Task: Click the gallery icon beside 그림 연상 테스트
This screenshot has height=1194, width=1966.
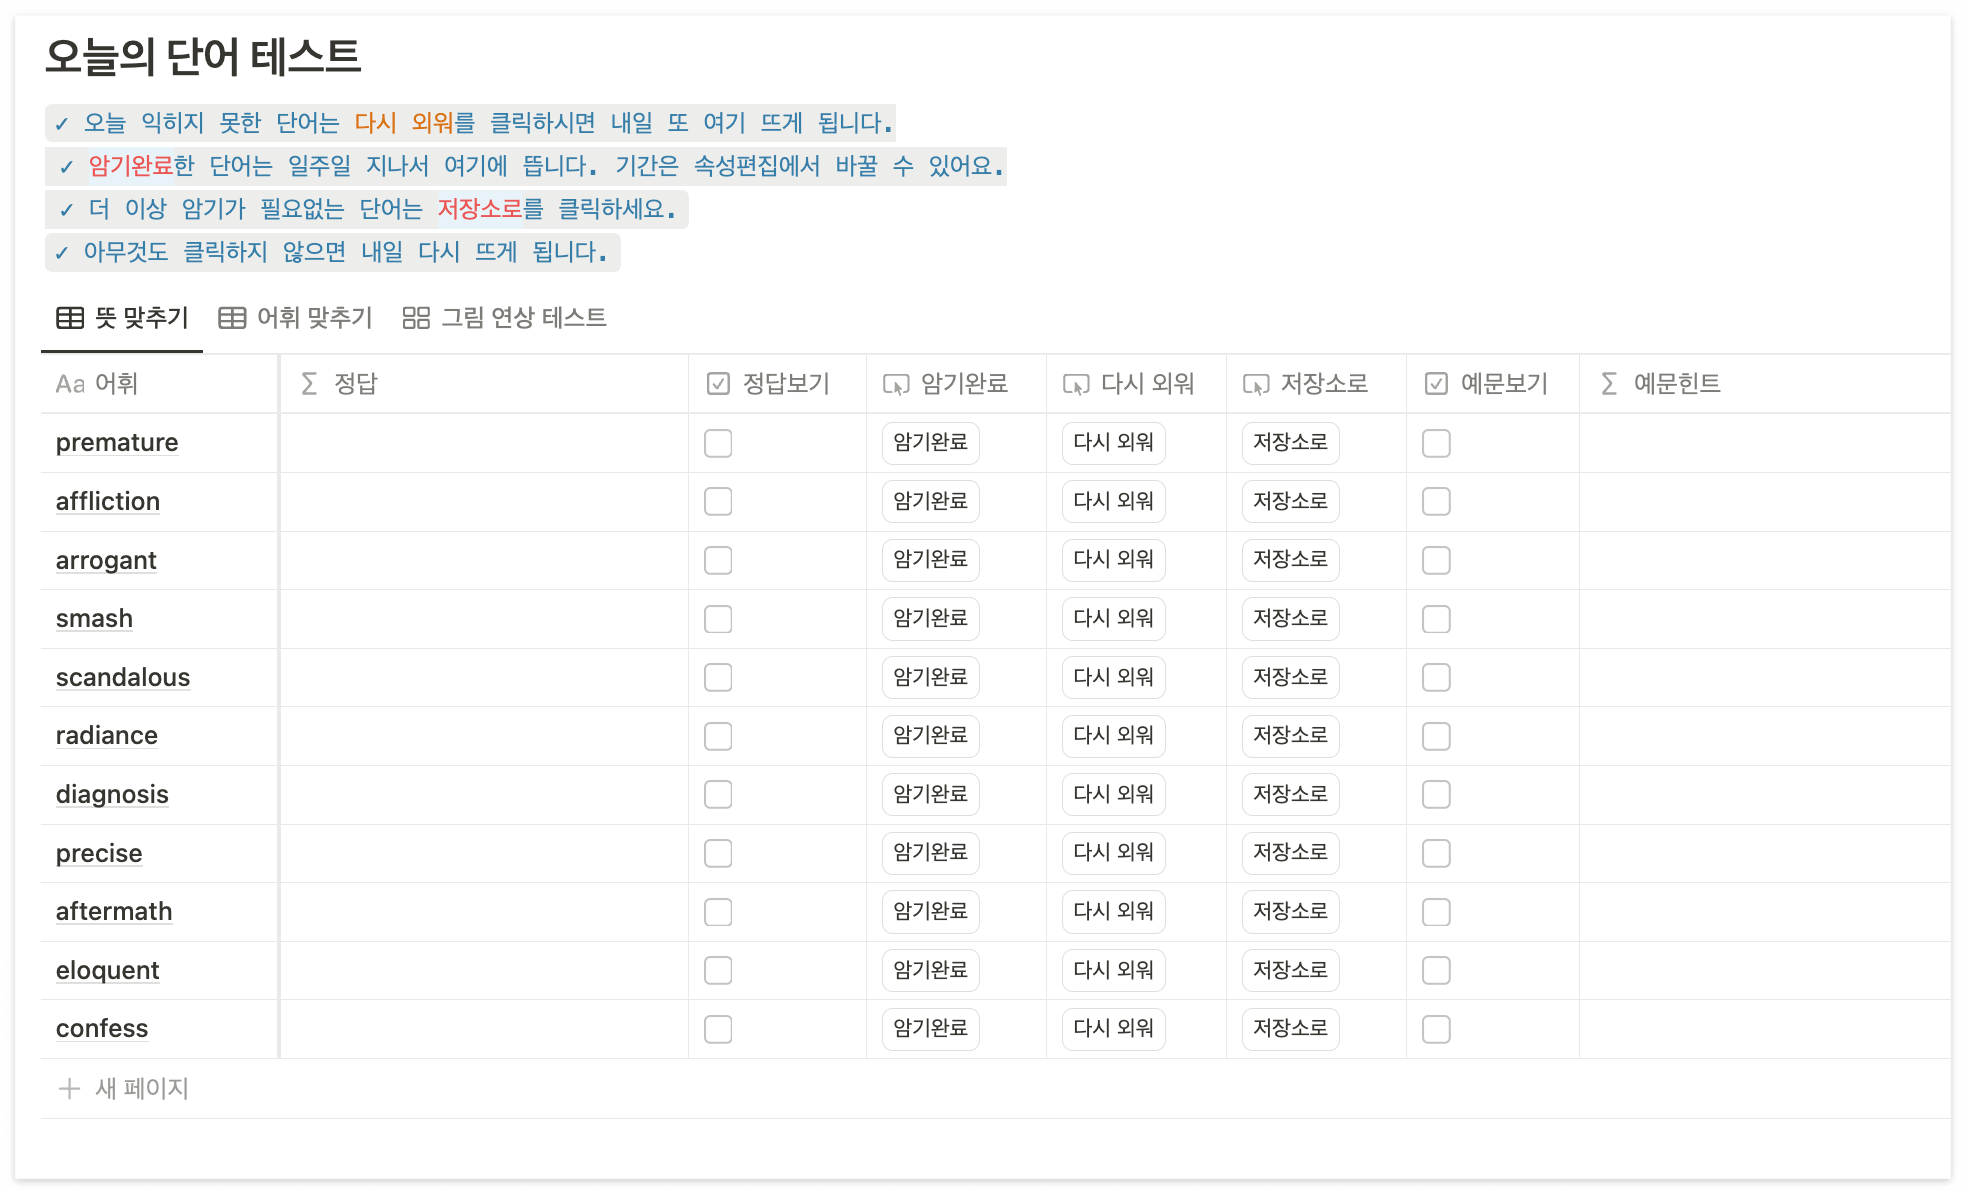Action: click(416, 318)
